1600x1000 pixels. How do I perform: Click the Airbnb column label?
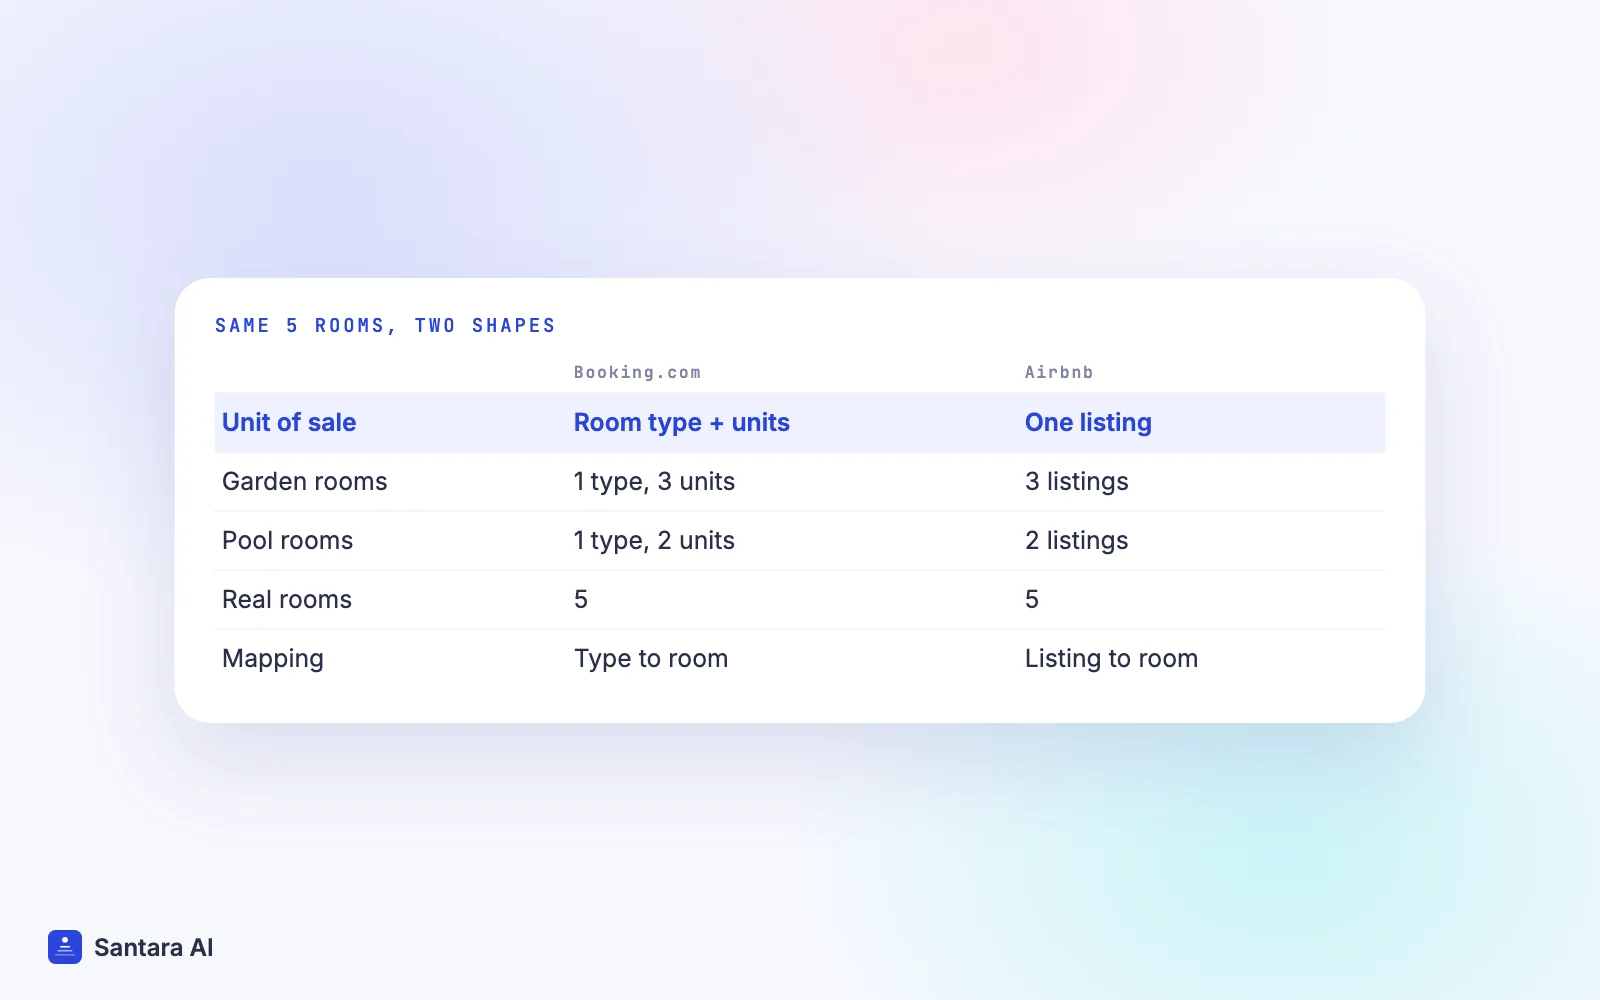point(1059,373)
